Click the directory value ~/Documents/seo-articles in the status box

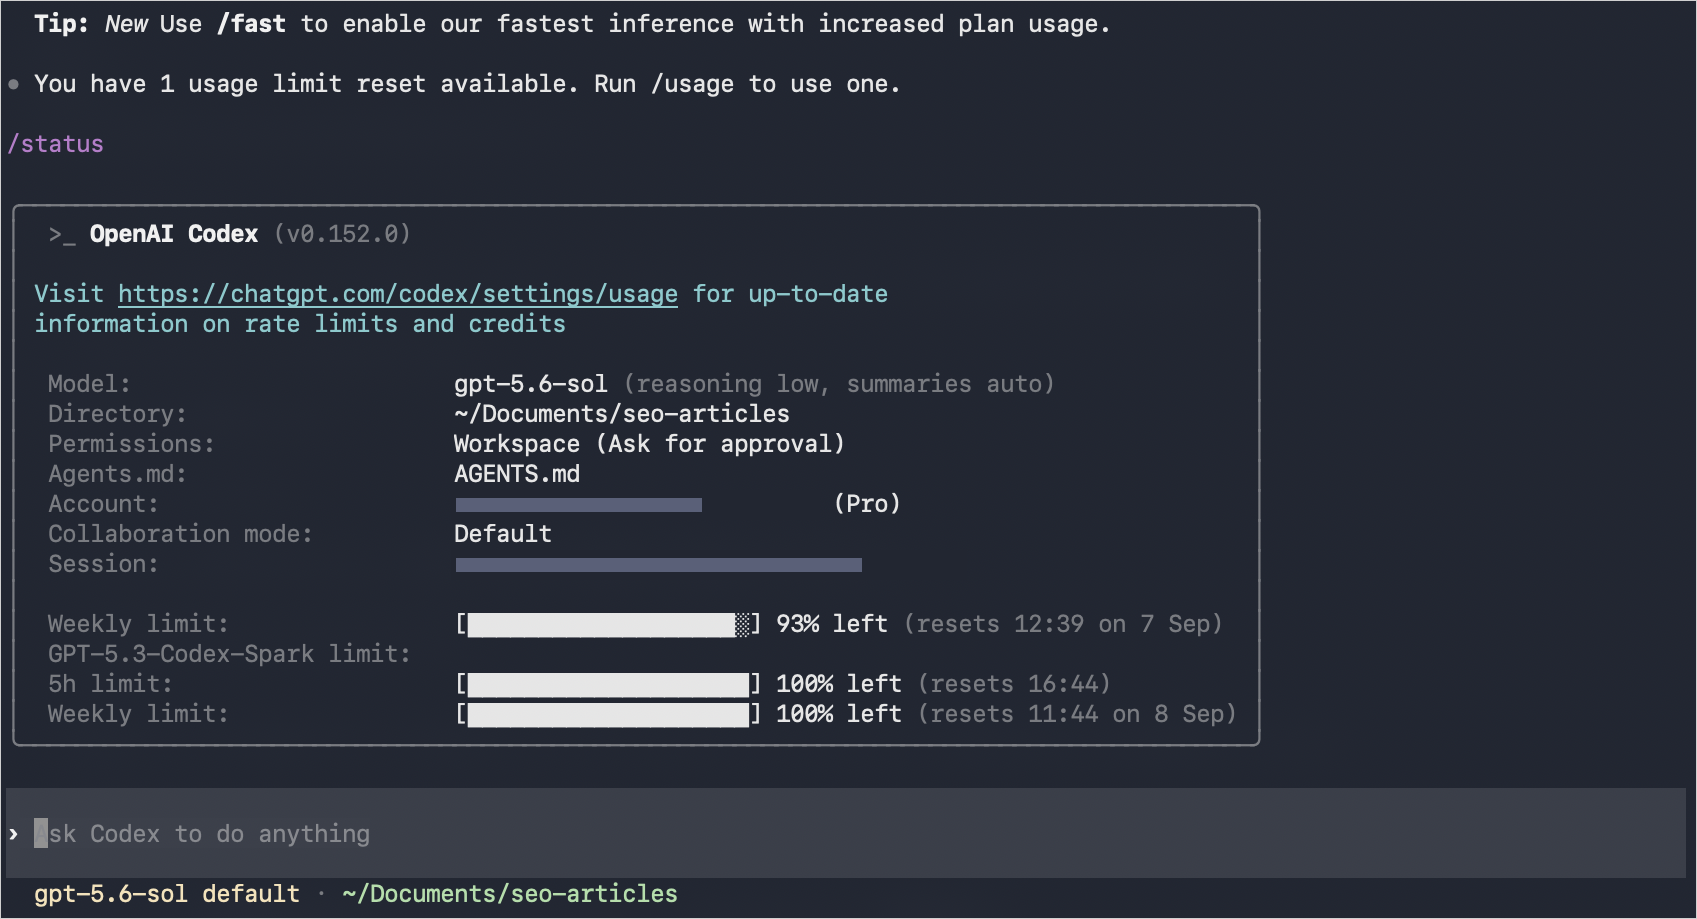click(x=621, y=414)
